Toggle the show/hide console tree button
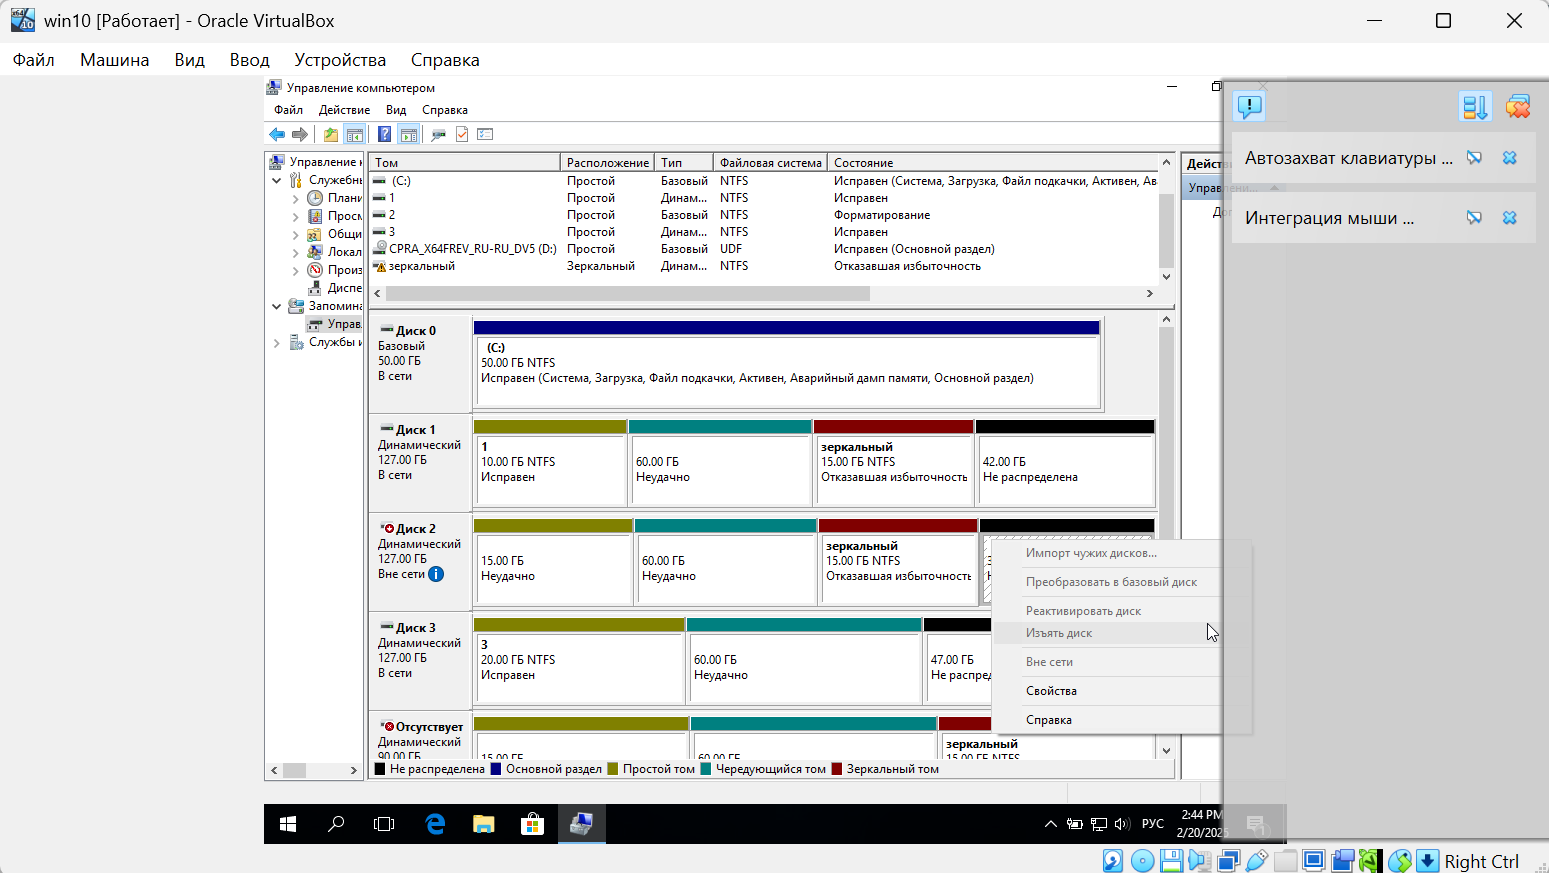The image size is (1549, 873). coord(354,134)
